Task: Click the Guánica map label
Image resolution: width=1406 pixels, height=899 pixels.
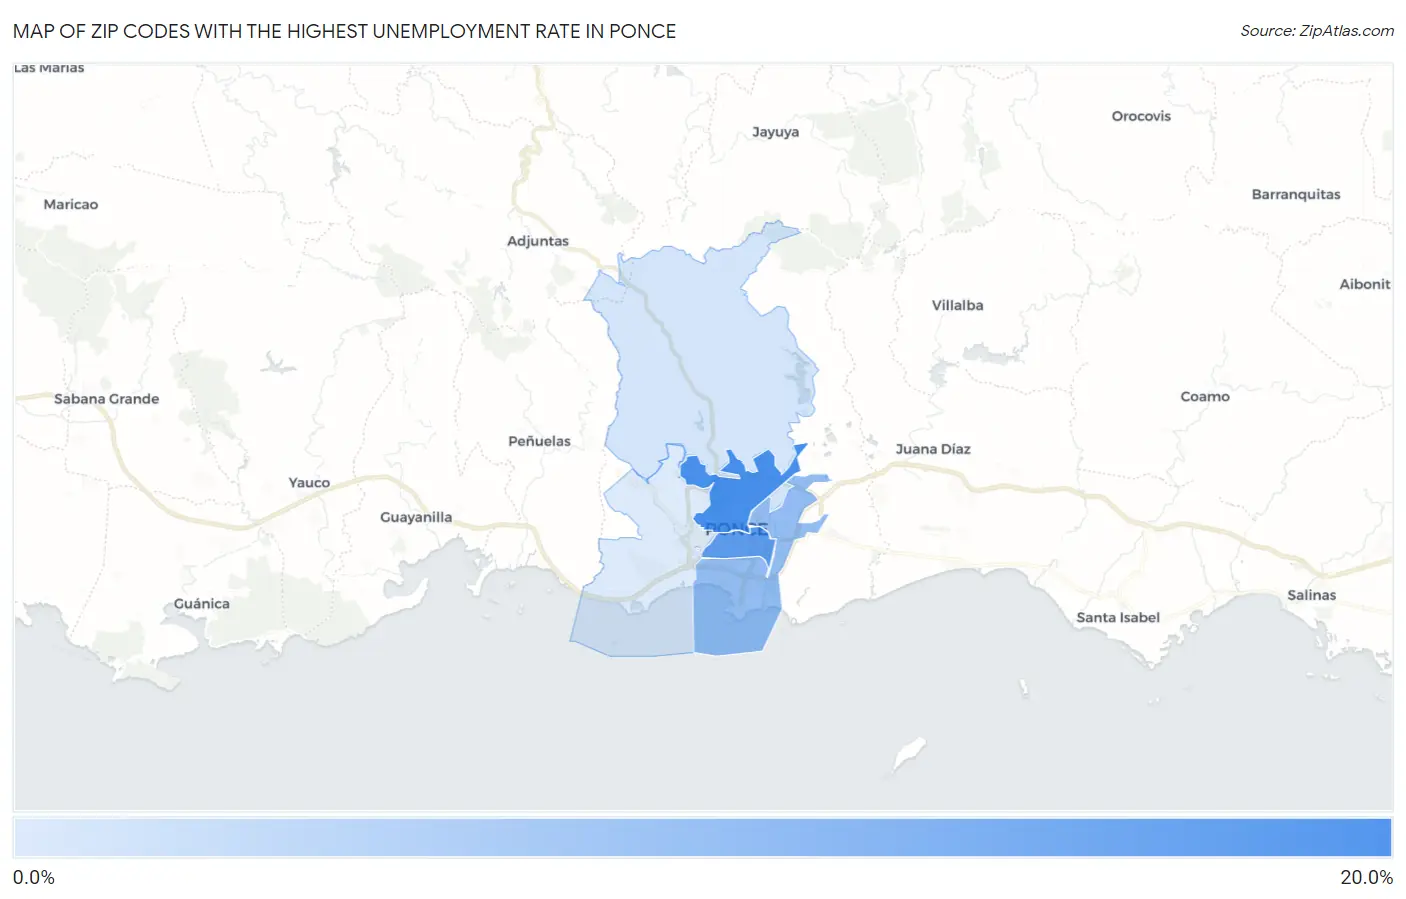Action: point(202,604)
